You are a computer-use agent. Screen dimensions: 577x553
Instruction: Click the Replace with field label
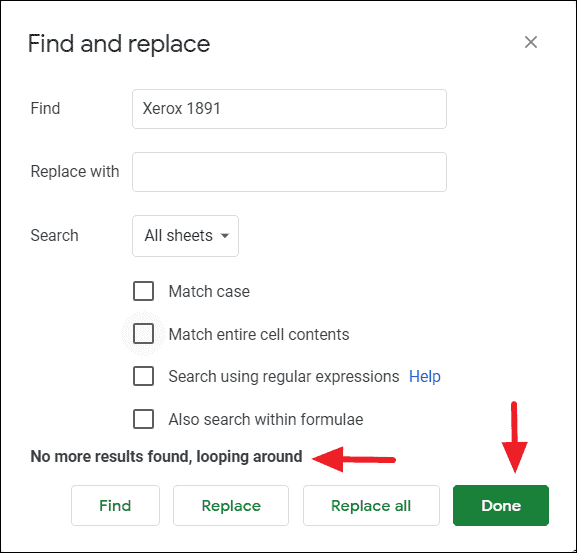tap(75, 171)
